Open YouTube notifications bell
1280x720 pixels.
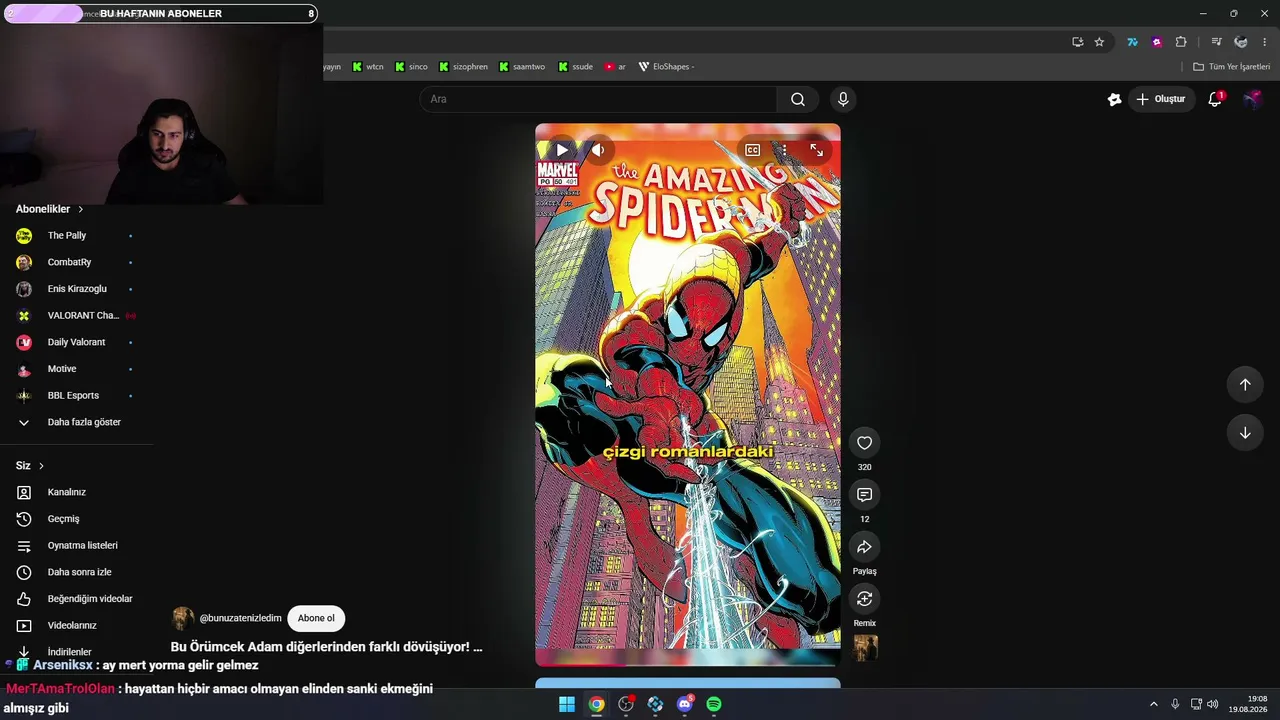pyautogui.click(x=1215, y=99)
